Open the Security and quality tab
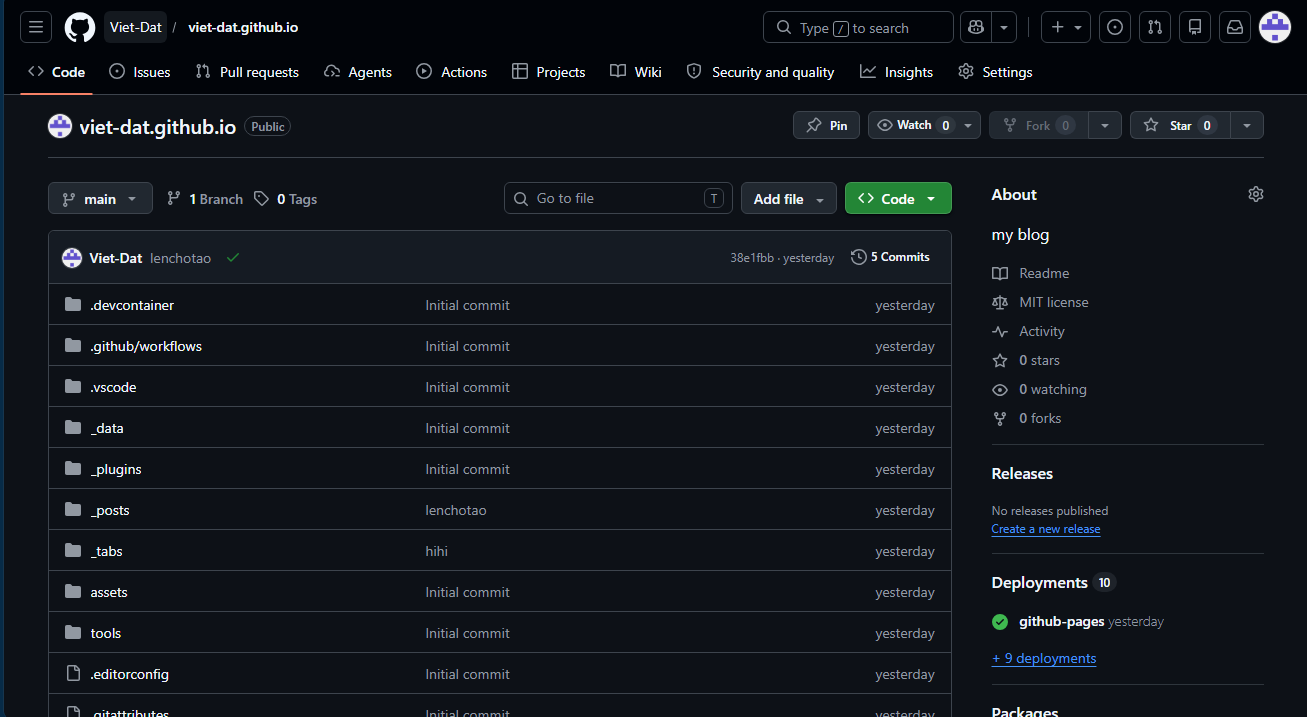Viewport: 1307px width, 717px height. (760, 72)
